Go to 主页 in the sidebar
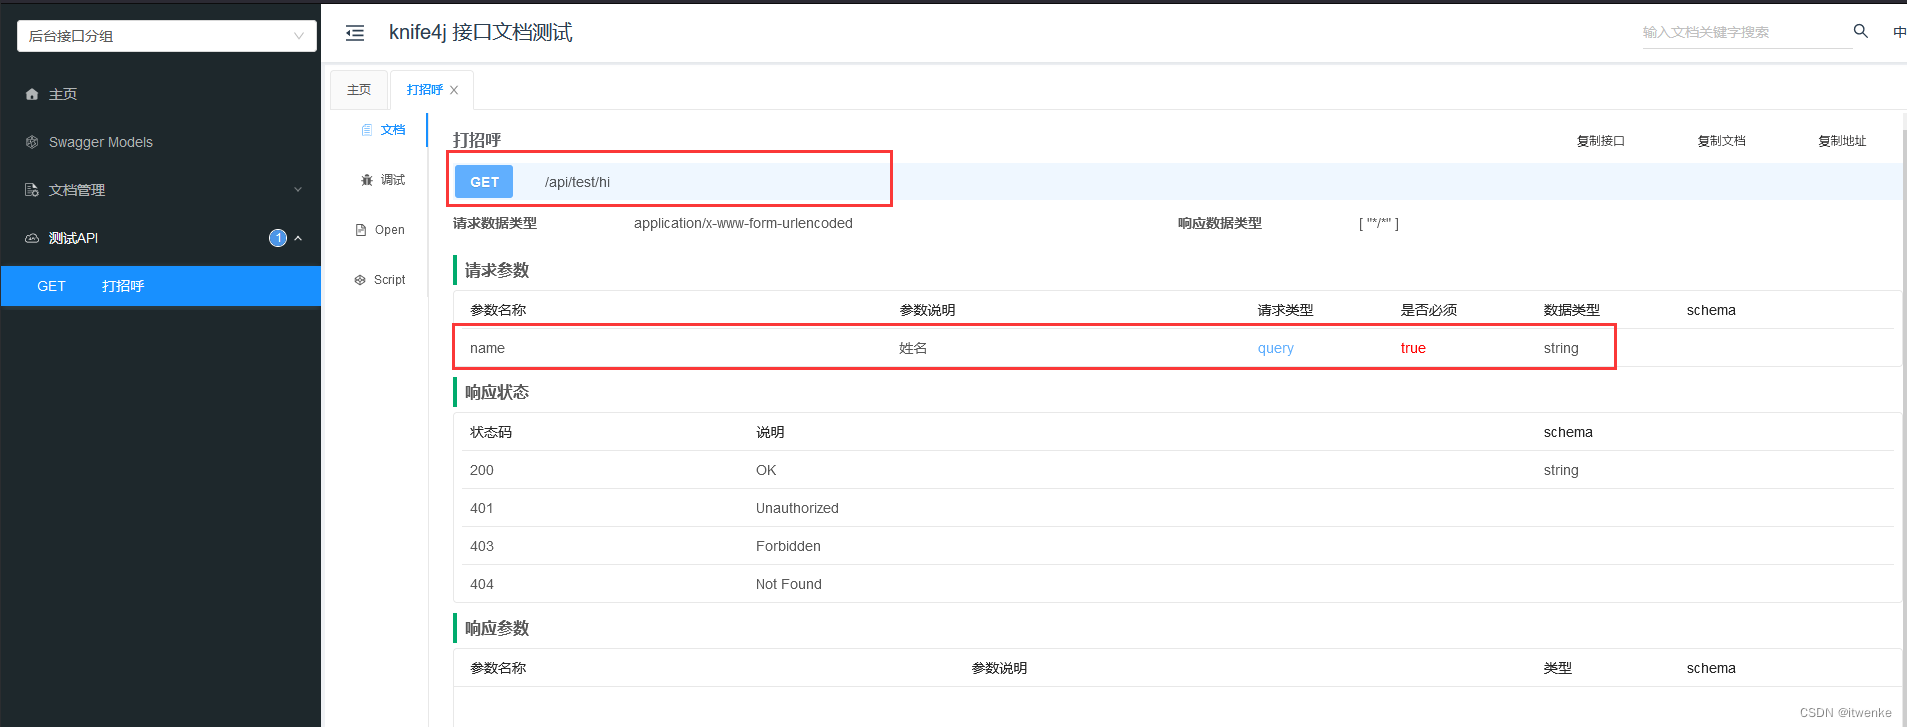Screen dimensions: 1907x727 [x=161, y=94]
